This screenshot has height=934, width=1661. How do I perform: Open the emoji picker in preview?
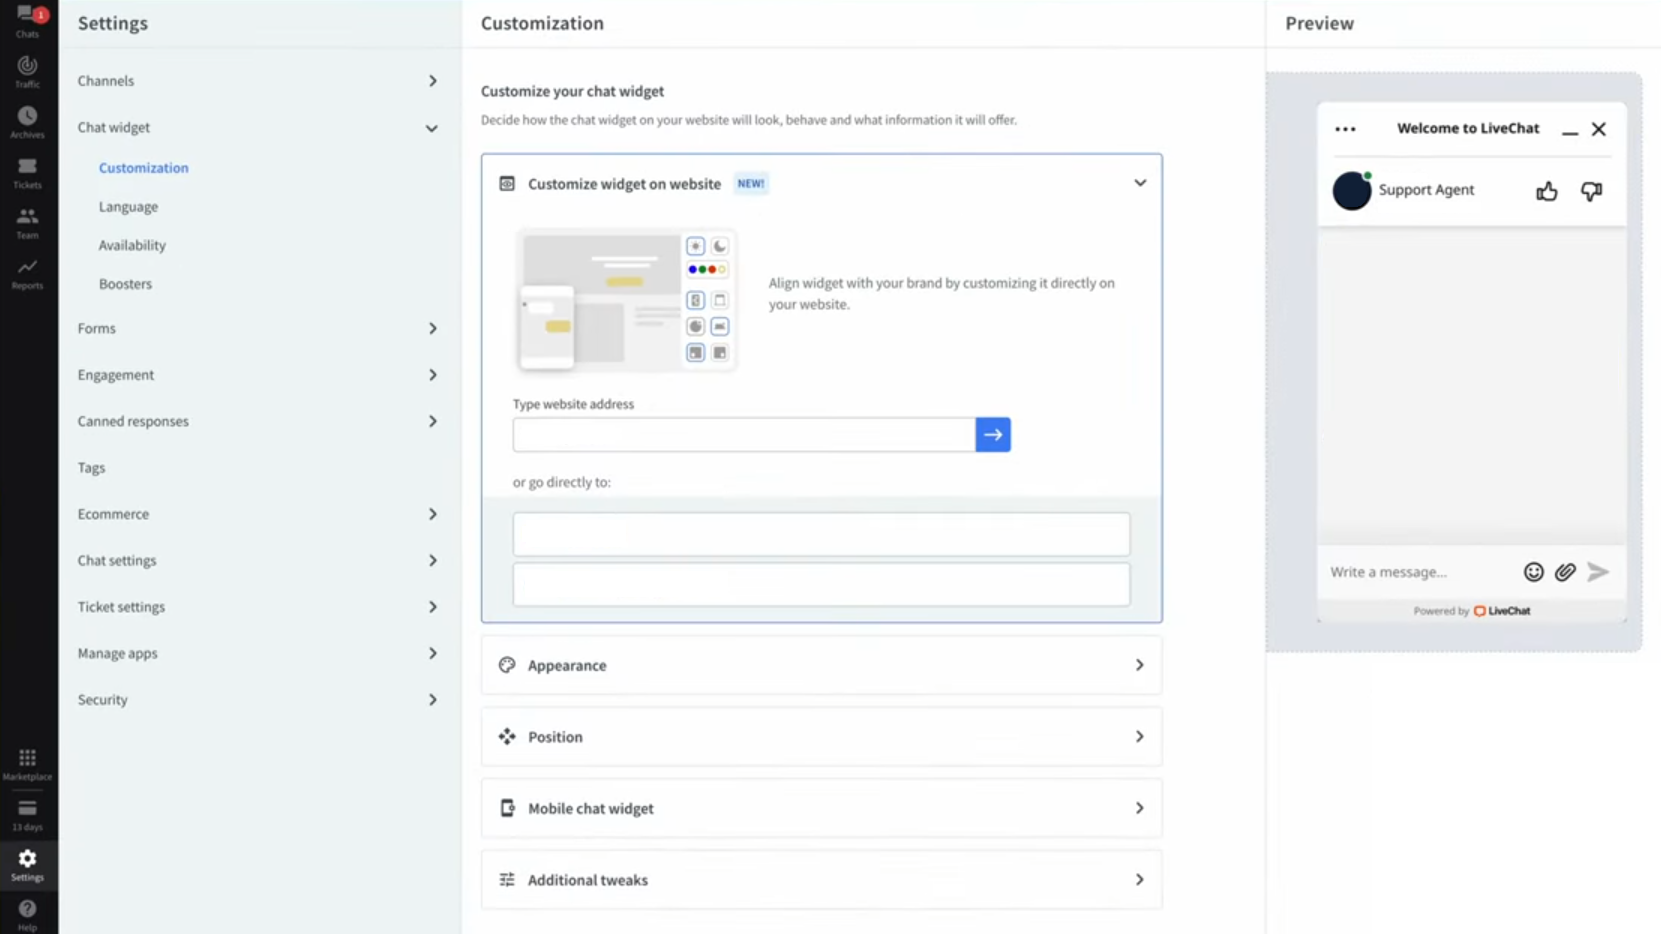[x=1533, y=572]
